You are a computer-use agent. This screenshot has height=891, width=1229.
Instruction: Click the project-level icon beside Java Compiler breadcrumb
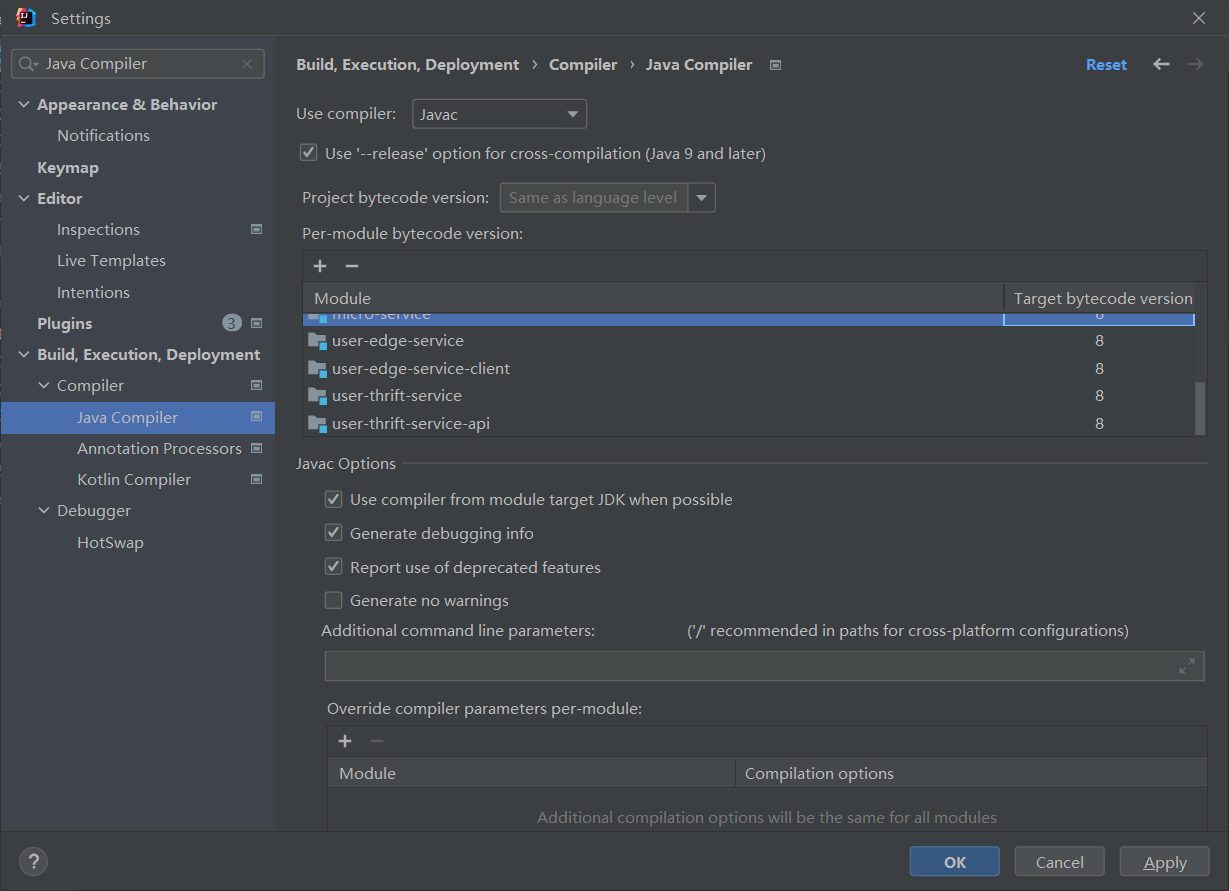(775, 65)
